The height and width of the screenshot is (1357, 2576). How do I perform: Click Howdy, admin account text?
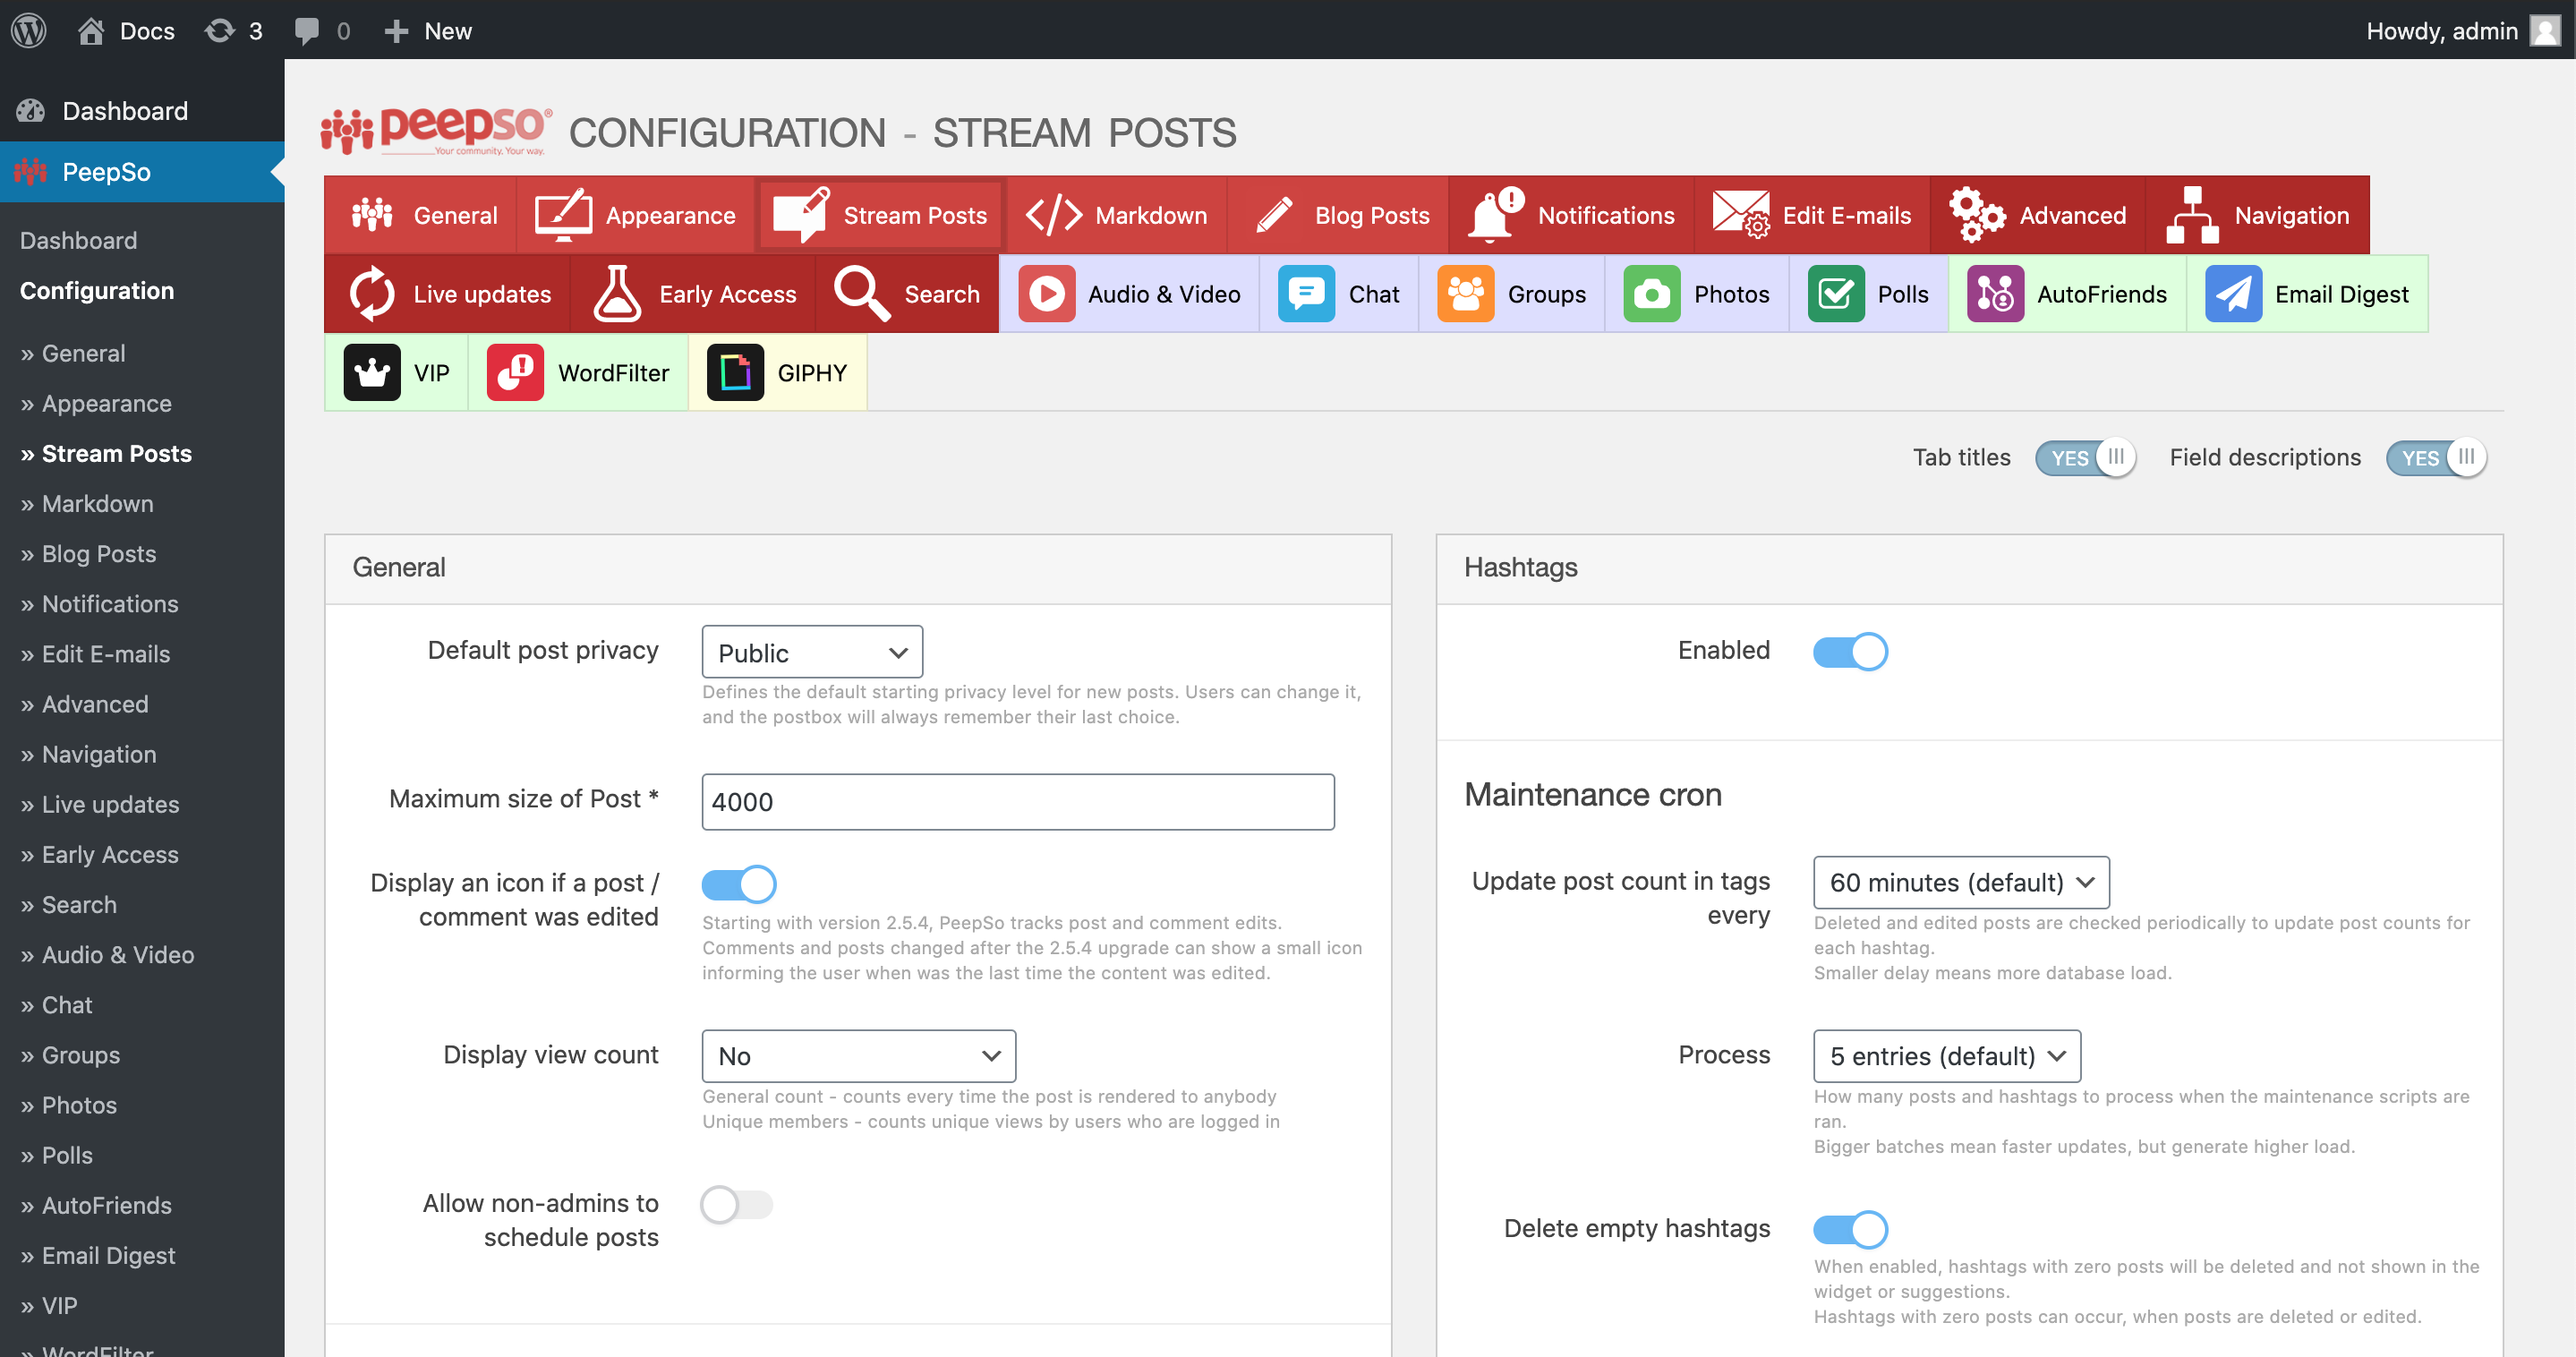tap(2441, 30)
